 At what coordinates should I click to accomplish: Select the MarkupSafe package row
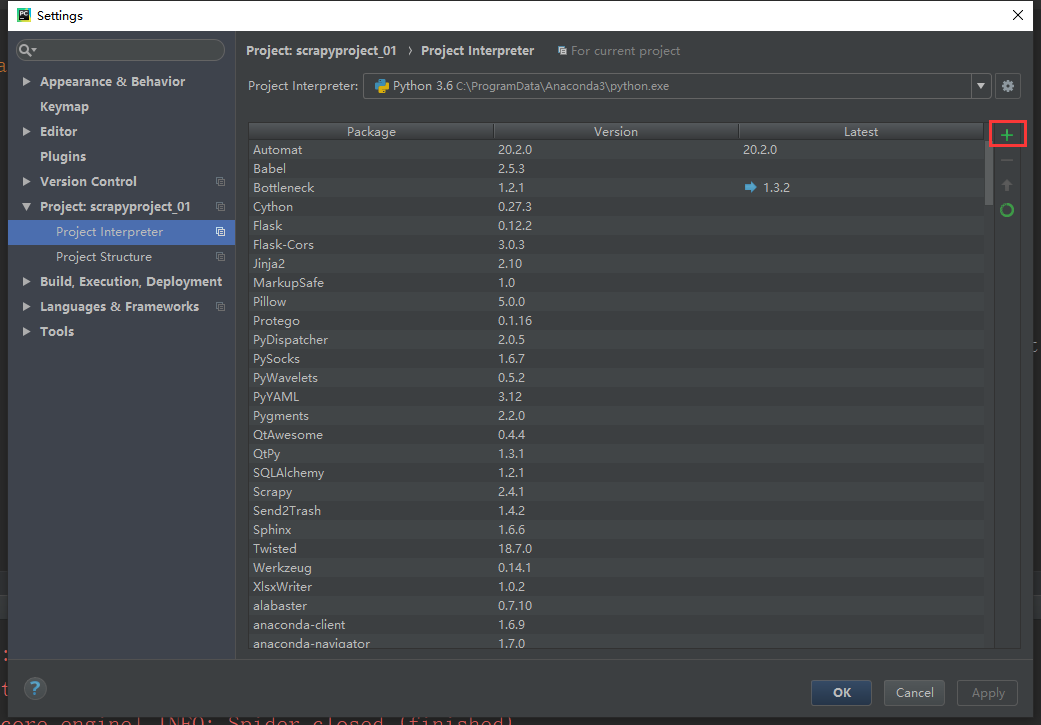(616, 283)
